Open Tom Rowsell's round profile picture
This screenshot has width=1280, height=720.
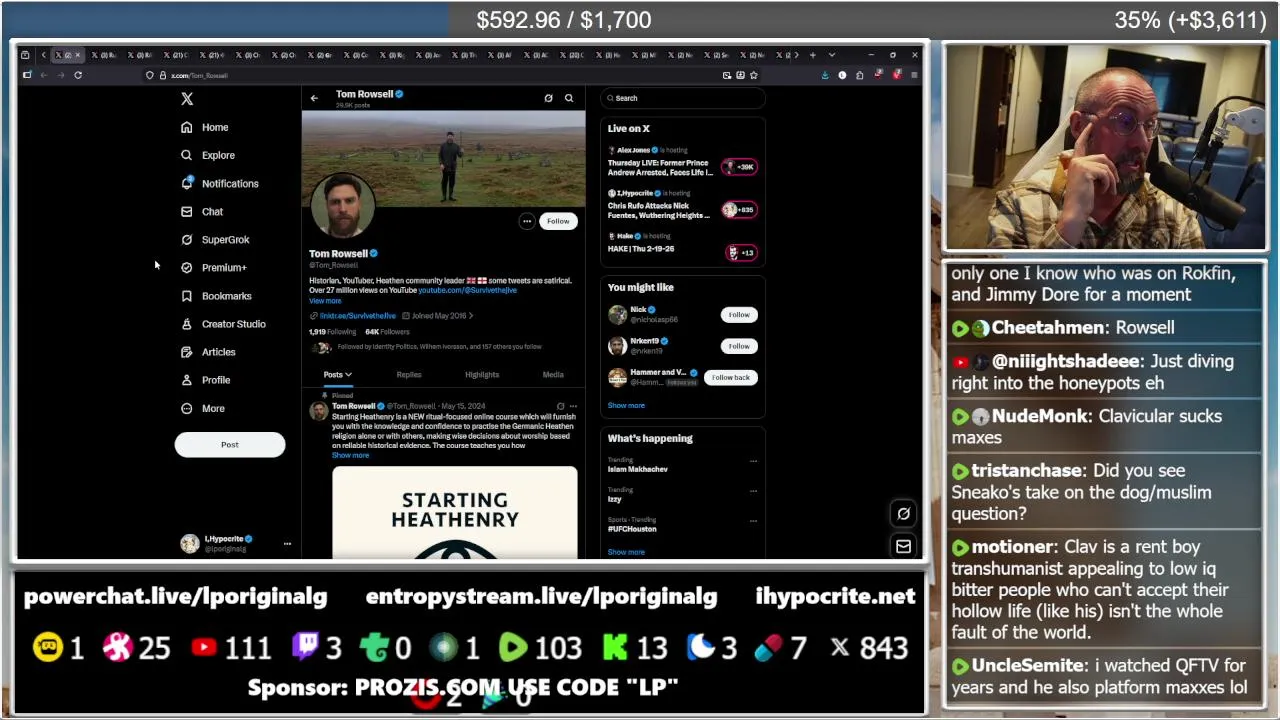pyautogui.click(x=343, y=206)
